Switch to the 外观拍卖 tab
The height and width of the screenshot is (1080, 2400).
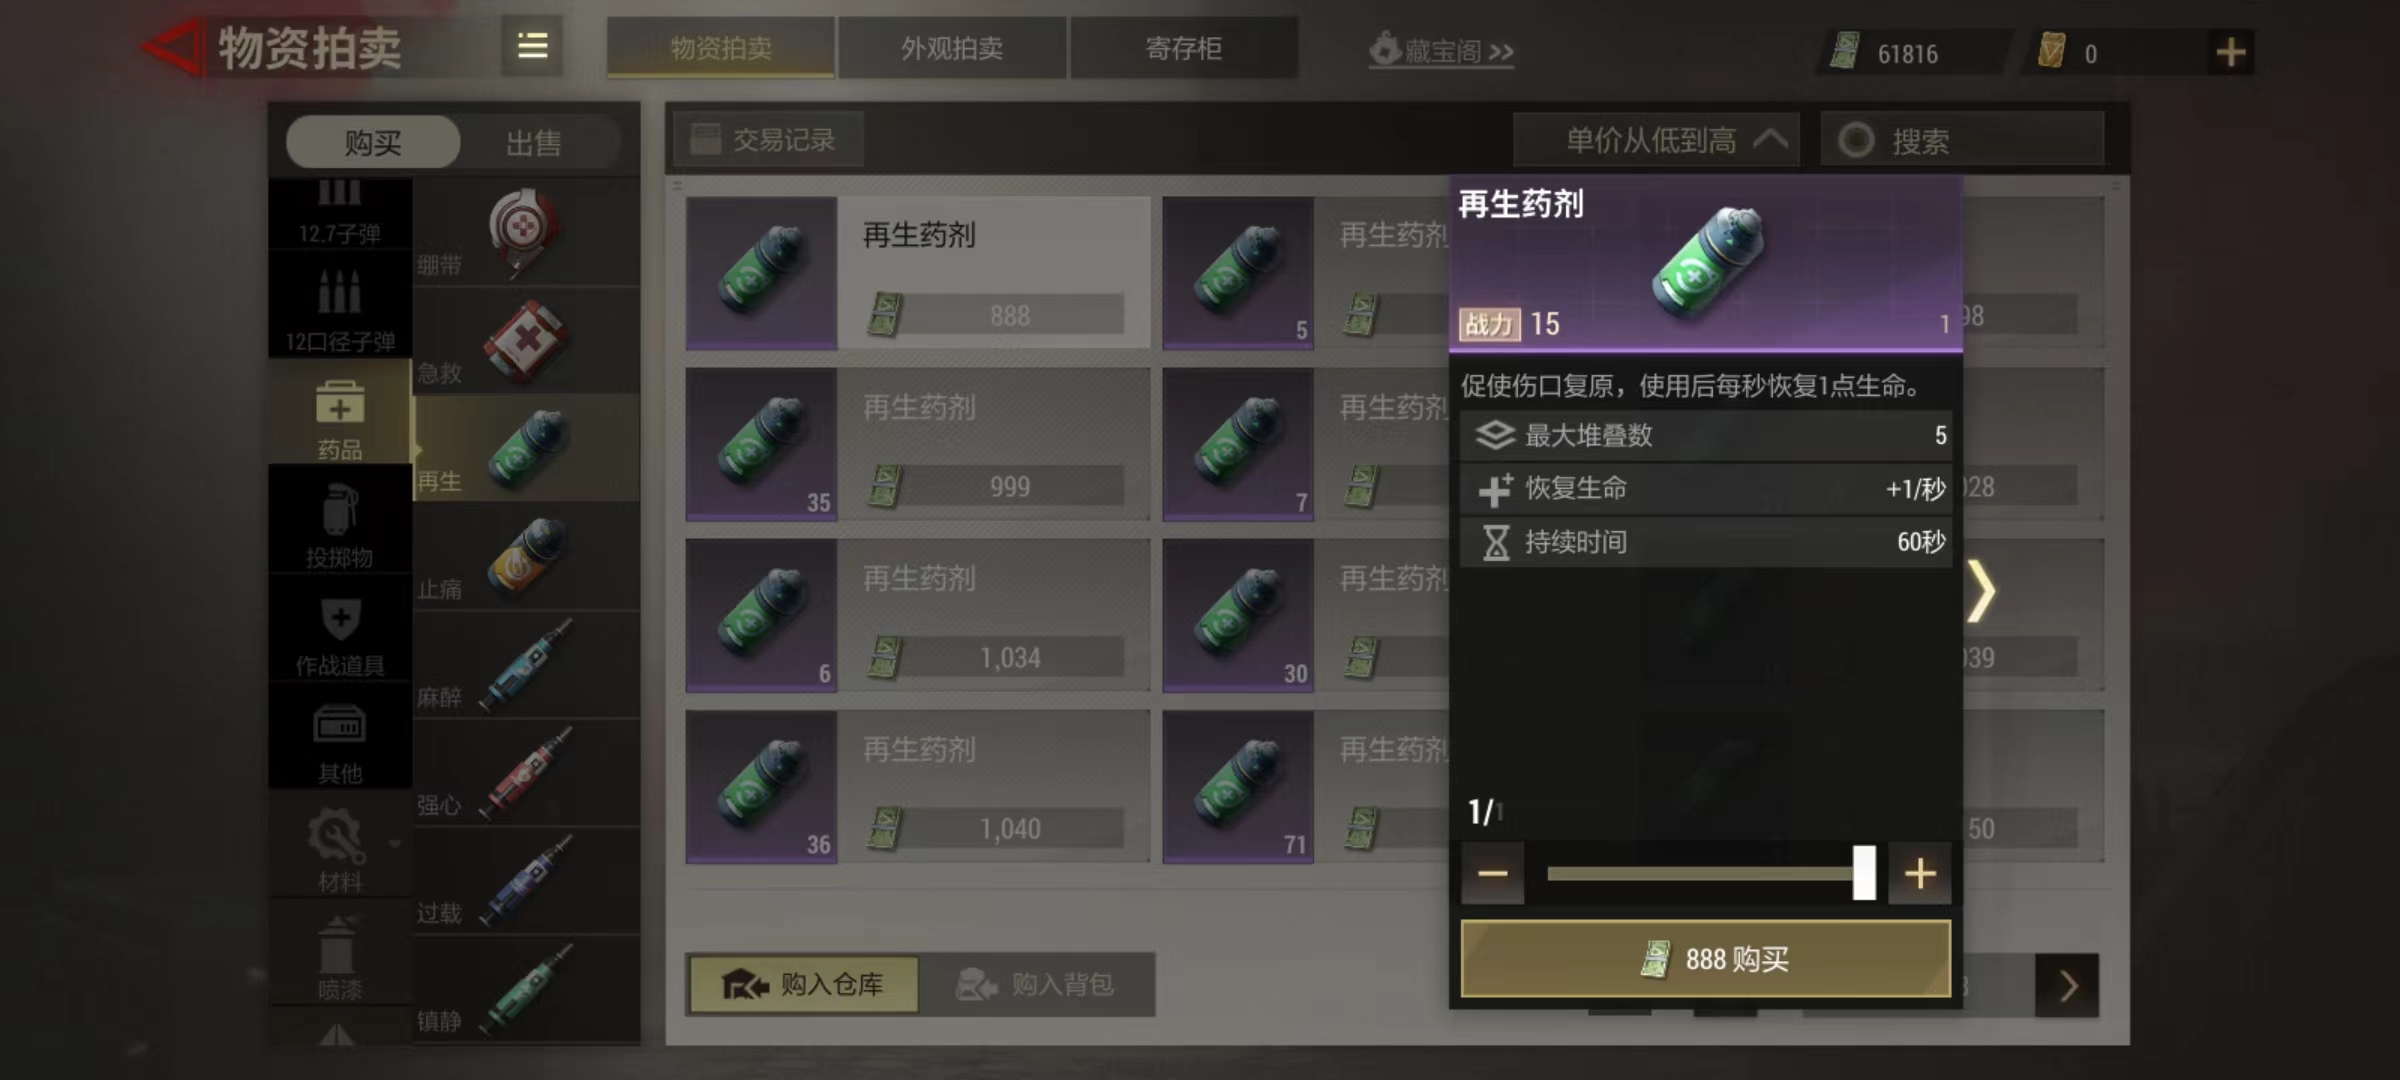click(952, 48)
